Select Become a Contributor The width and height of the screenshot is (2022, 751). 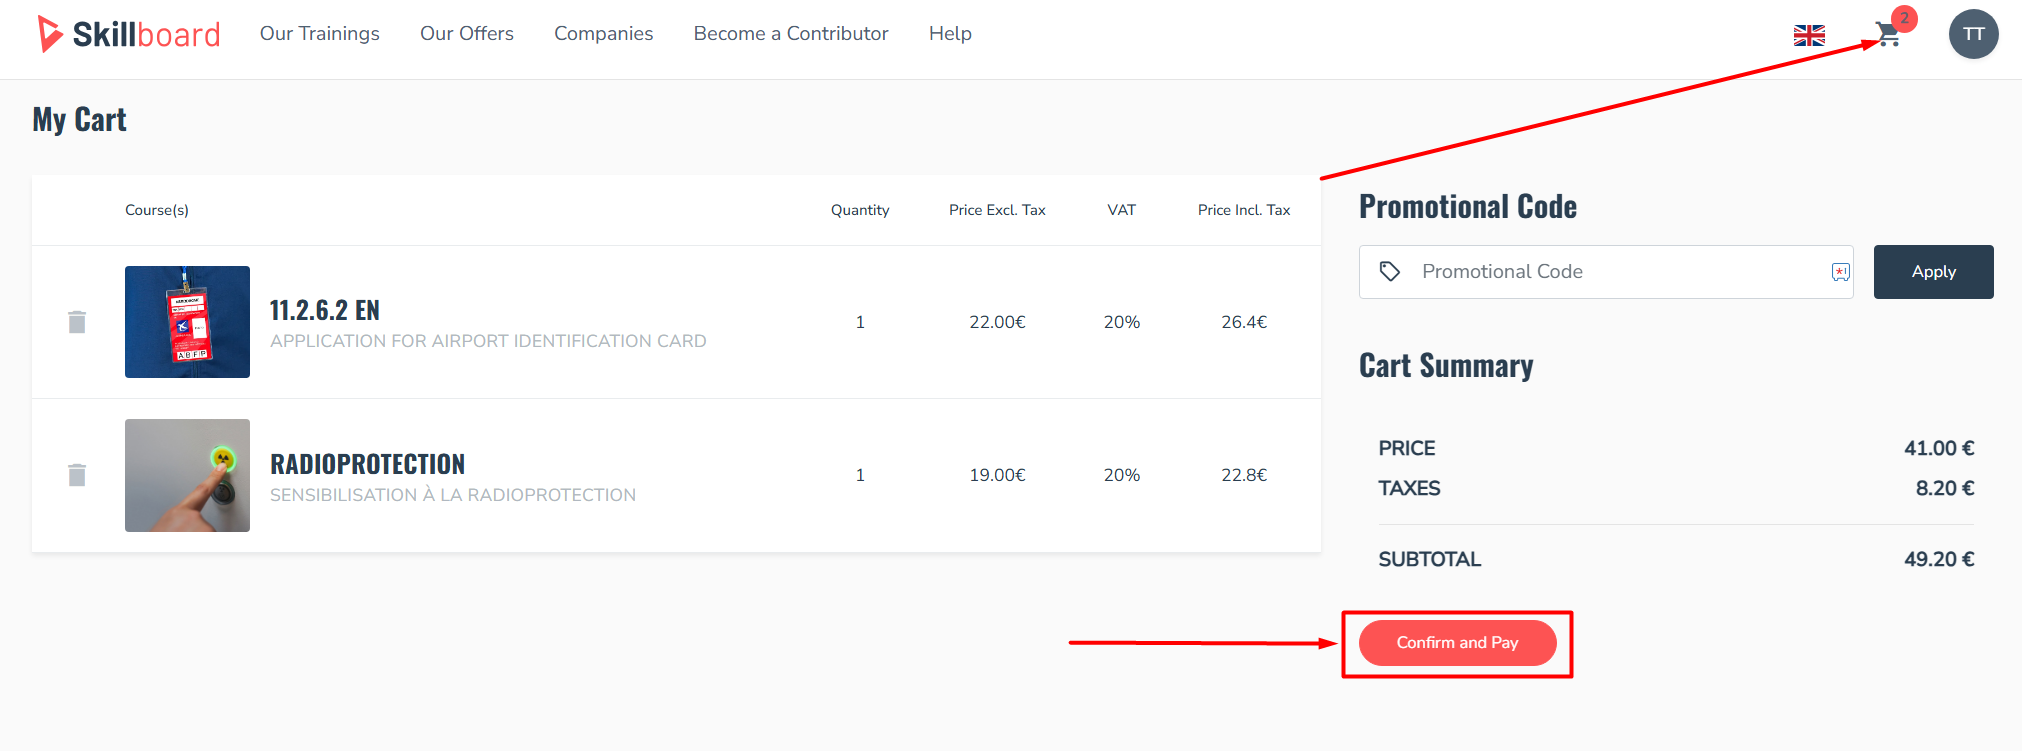[x=791, y=33]
